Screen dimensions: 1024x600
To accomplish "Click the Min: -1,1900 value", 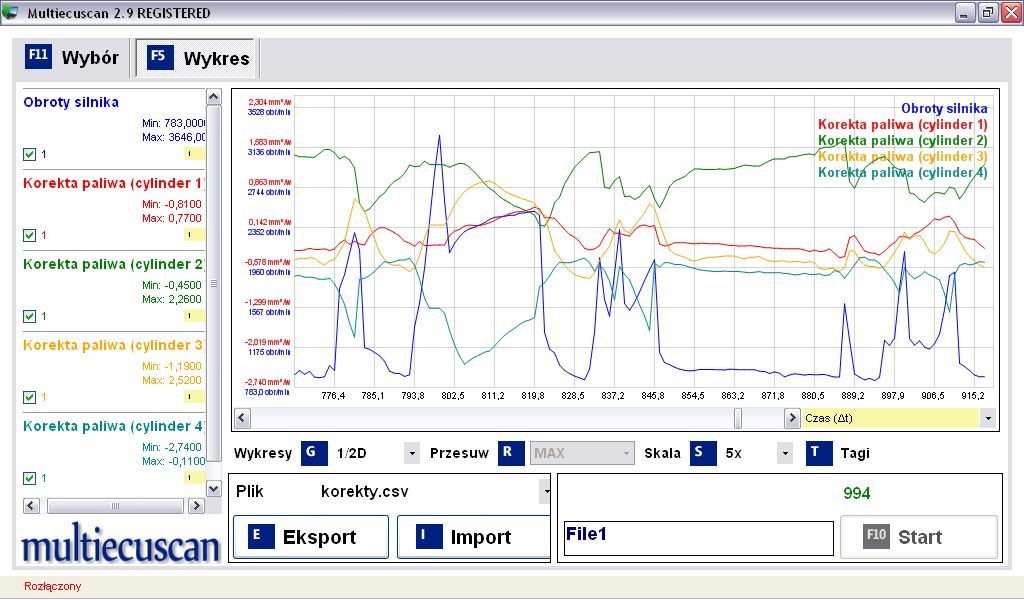I will (172, 366).
